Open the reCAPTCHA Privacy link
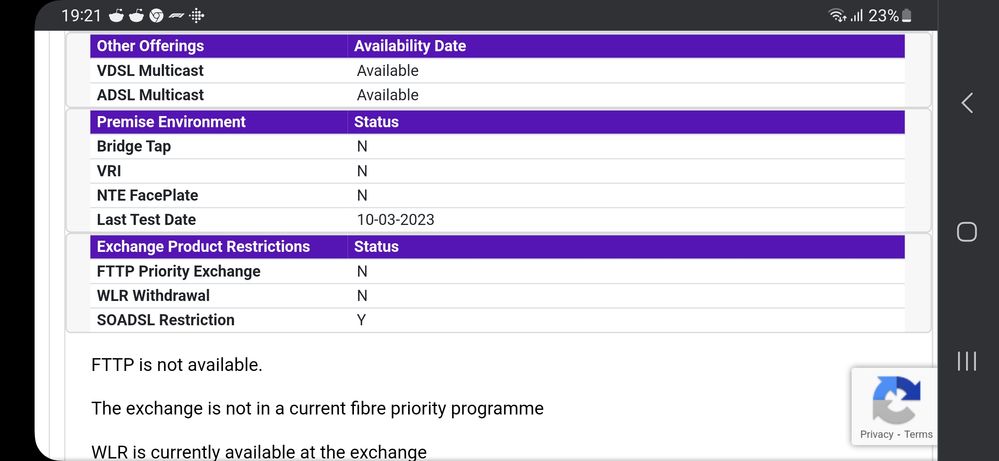The image size is (999, 461). click(876, 435)
